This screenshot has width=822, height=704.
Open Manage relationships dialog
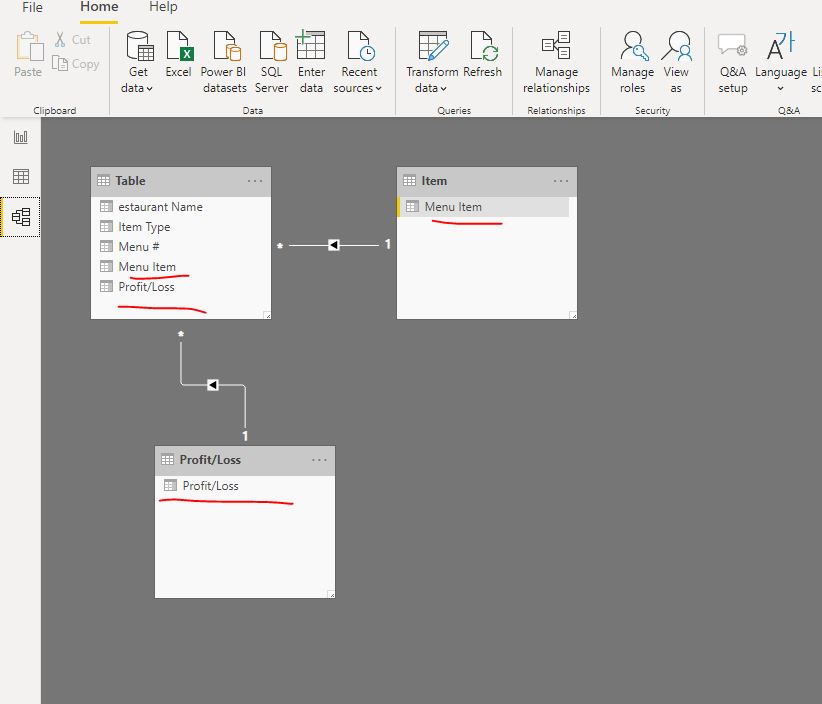pos(556,62)
